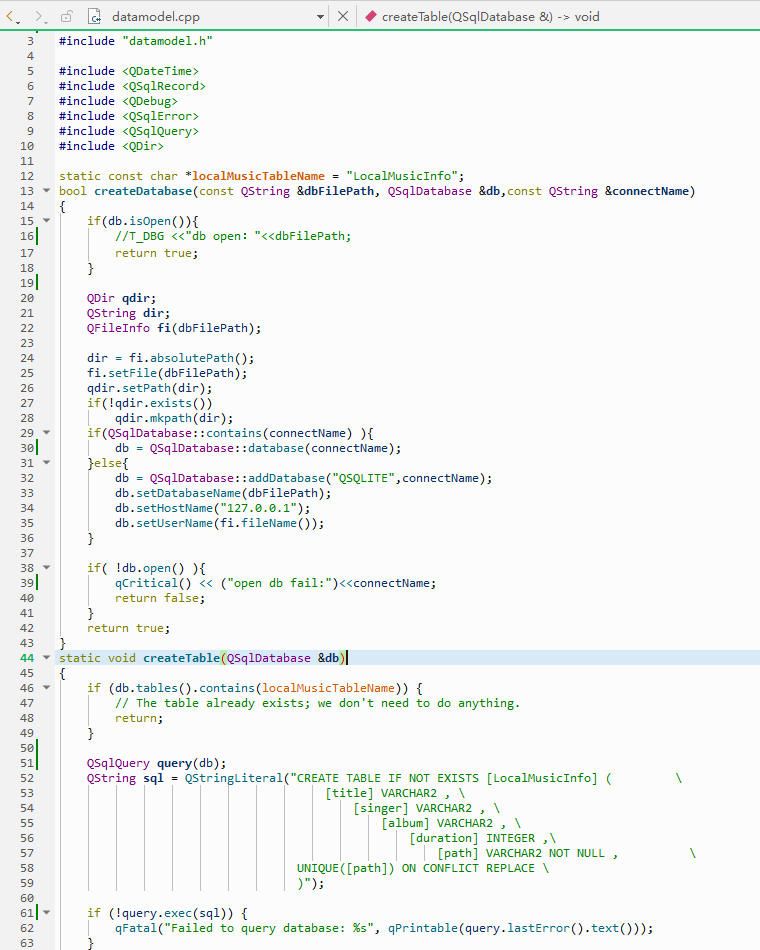Click the localMusicTableName declaration on line 12
The height and width of the screenshot is (950, 760).
pos(258,176)
